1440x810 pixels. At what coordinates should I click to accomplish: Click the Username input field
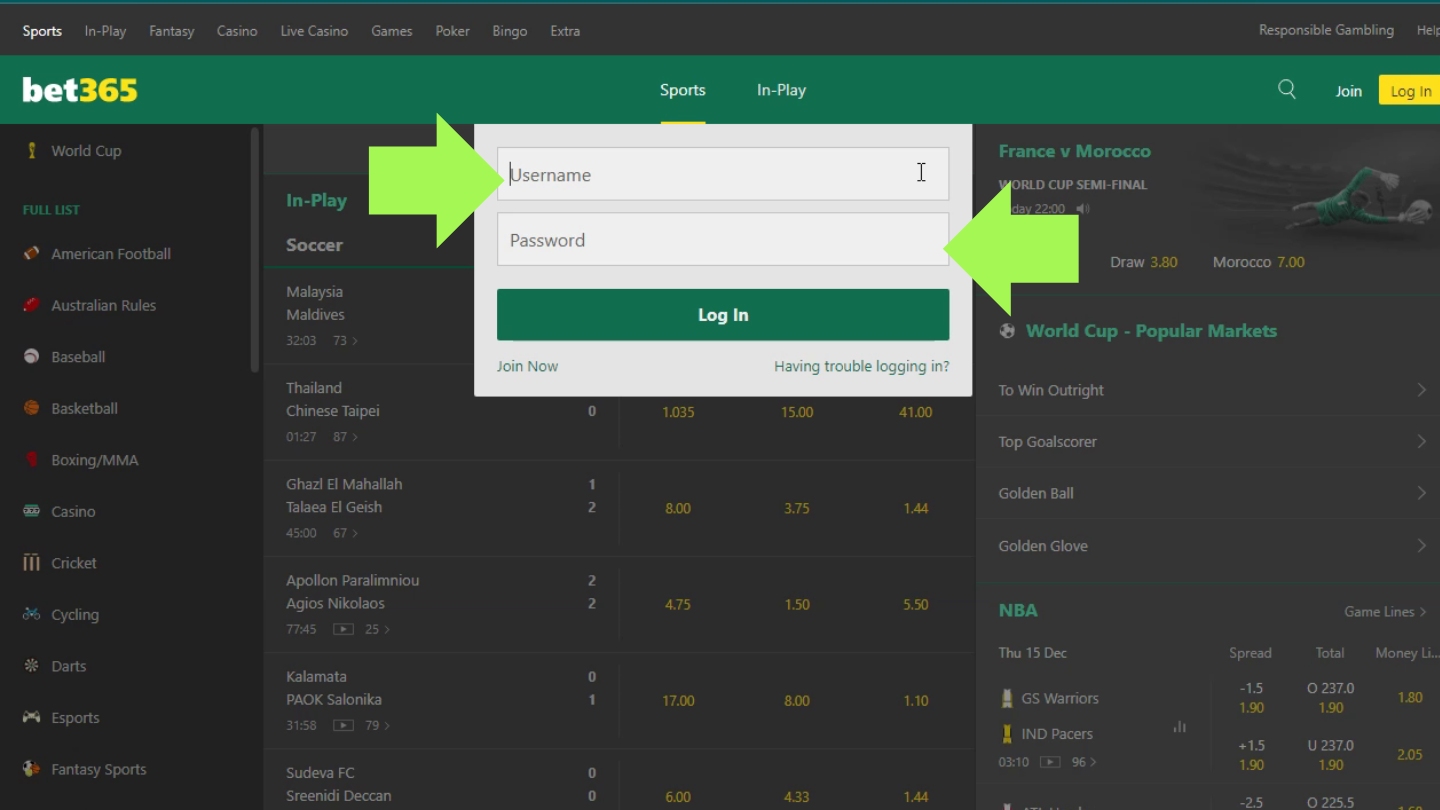tap(722, 175)
